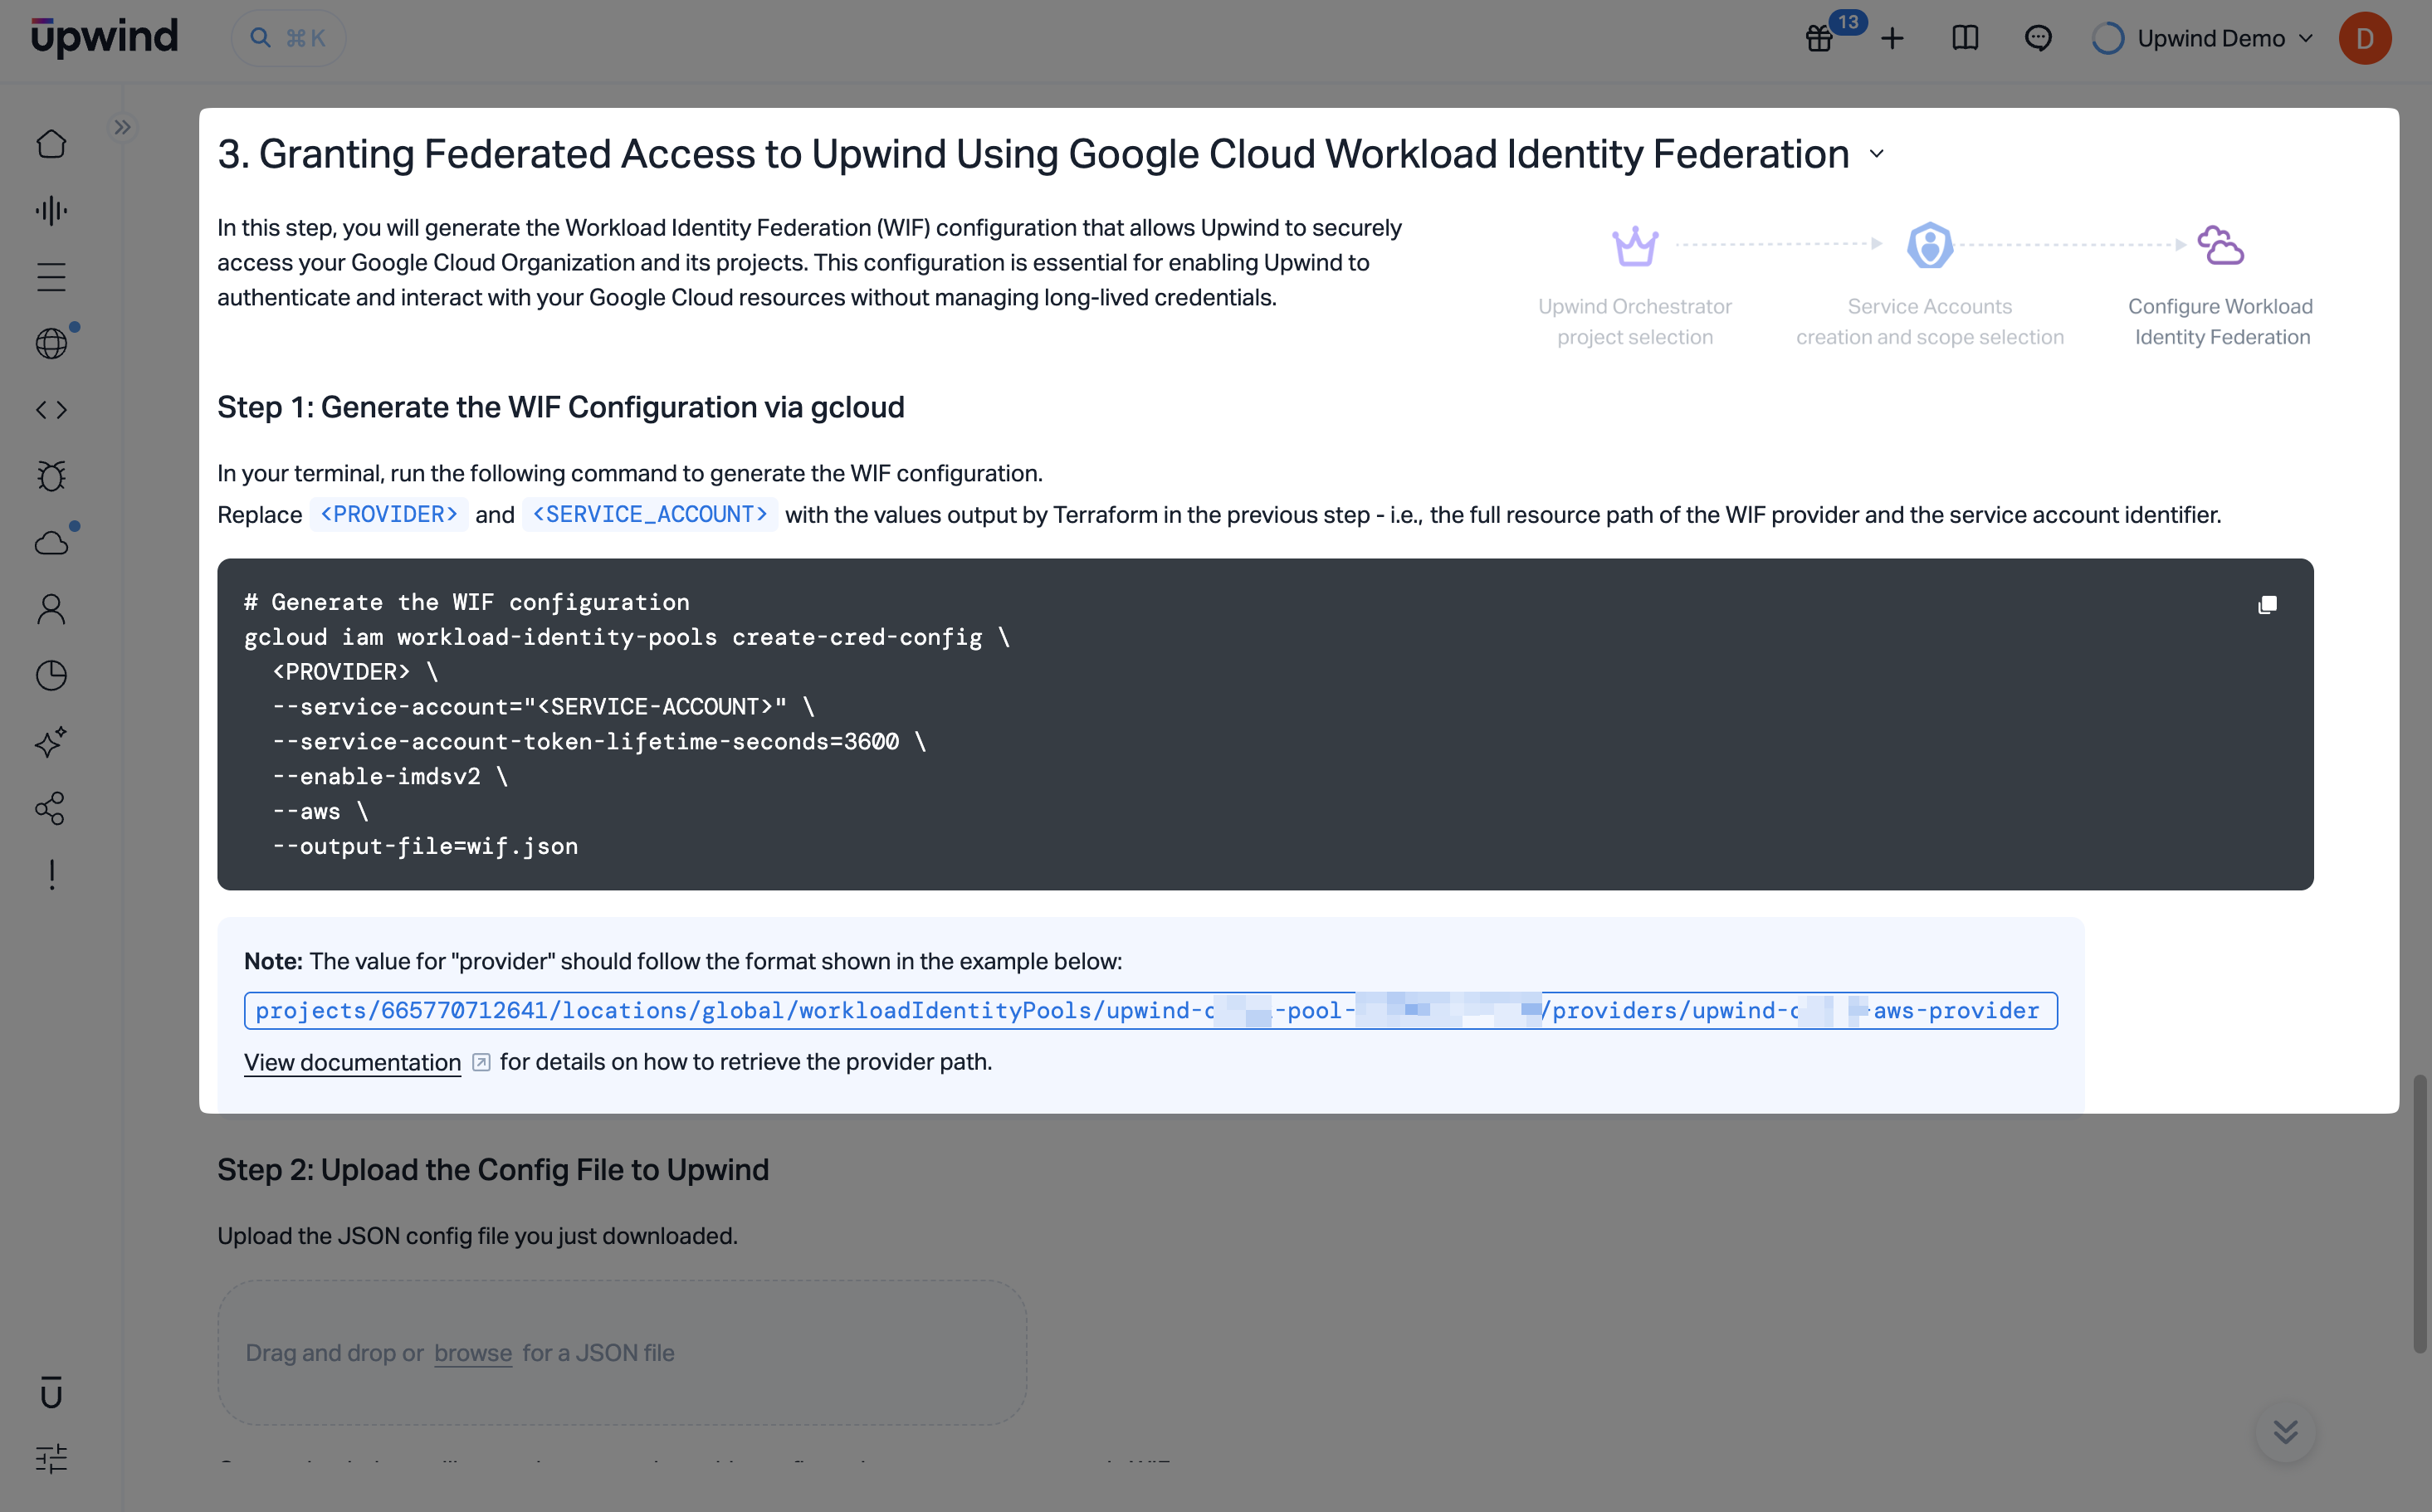Open the sparkle AI sidebar icon

tap(51, 742)
